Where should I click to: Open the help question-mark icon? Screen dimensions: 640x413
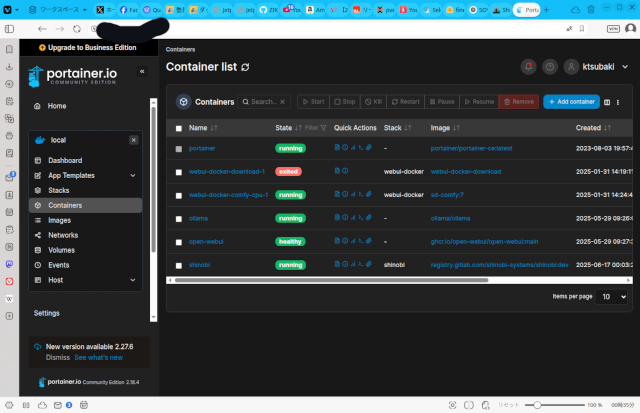(550, 67)
